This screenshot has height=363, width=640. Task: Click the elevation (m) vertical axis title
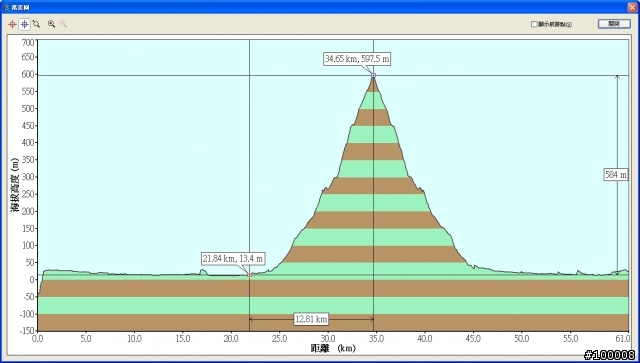[x=15, y=185]
